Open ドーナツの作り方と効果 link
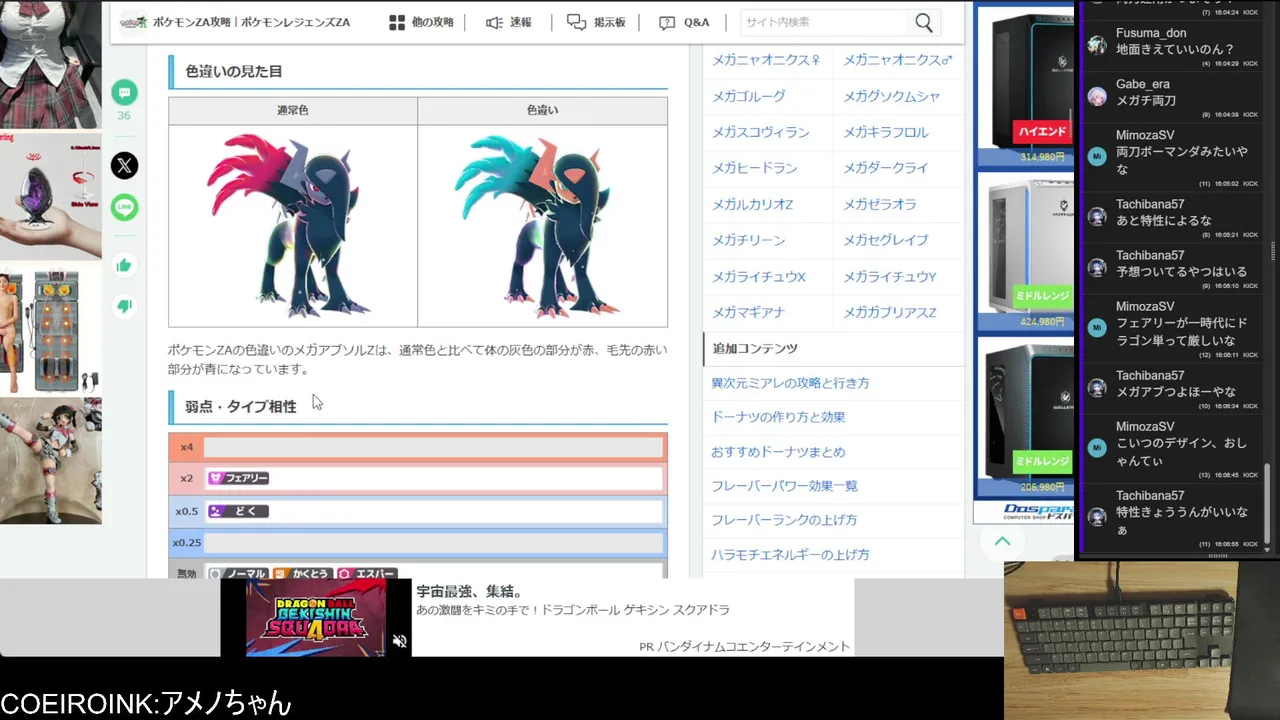Viewport: 1280px width, 720px height. click(x=778, y=417)
